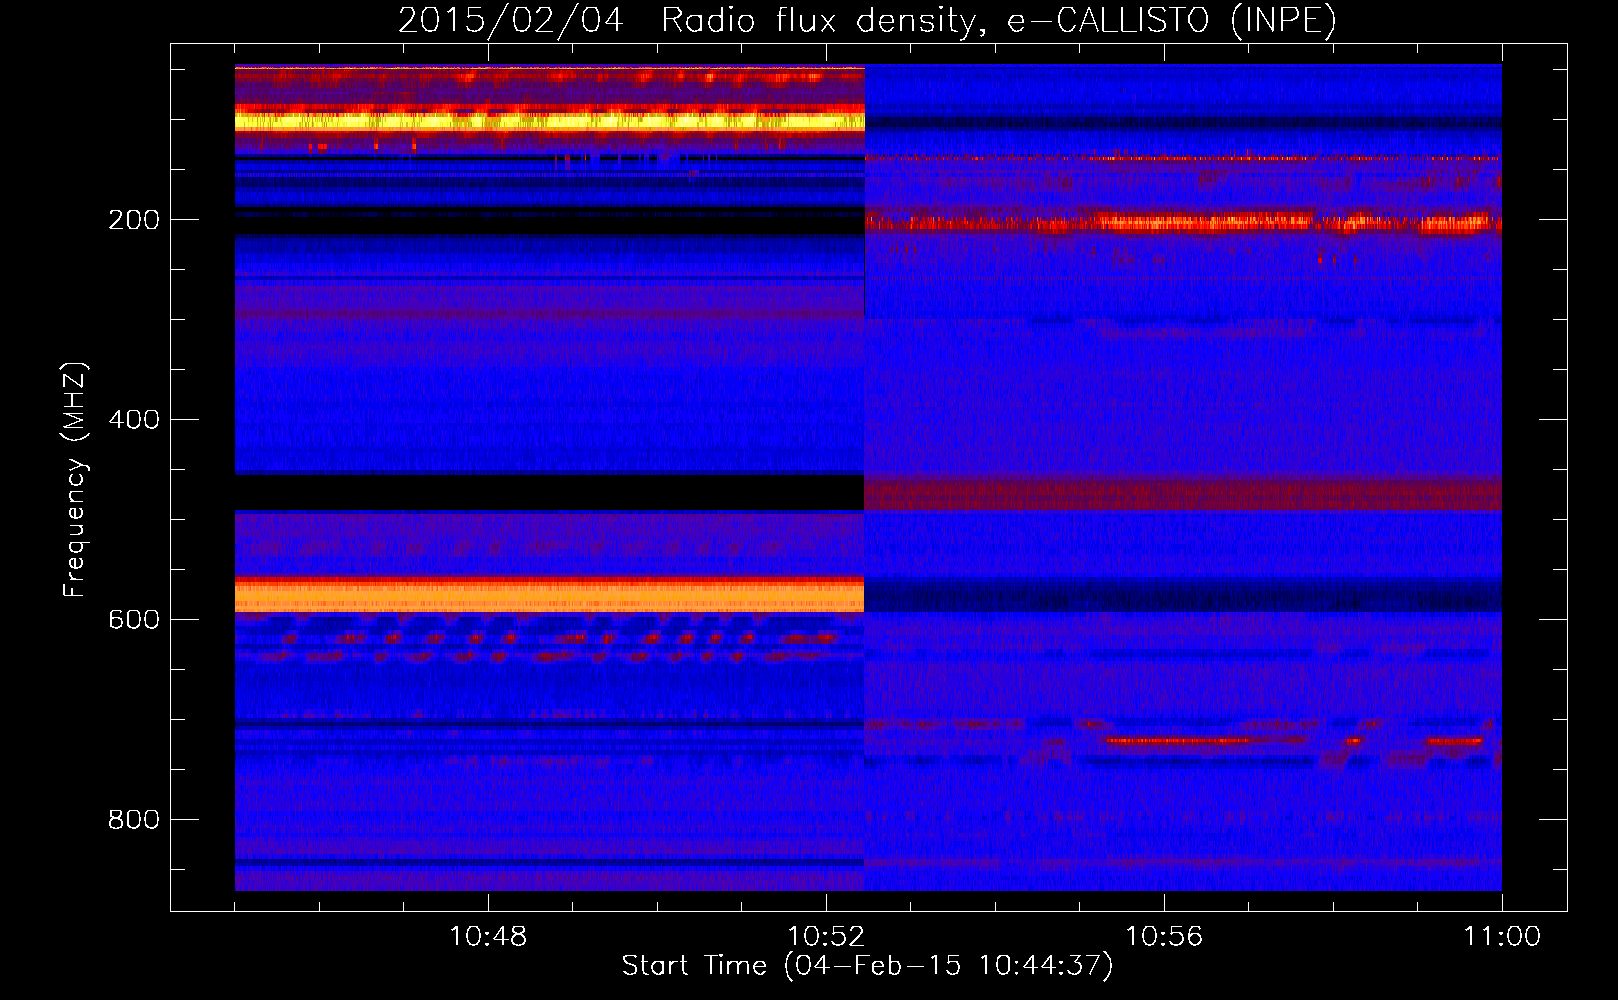Viewport: 1618px width, 1000px height.
Task: Click the '800' frequency axis label
Action: tap(134, 820)
